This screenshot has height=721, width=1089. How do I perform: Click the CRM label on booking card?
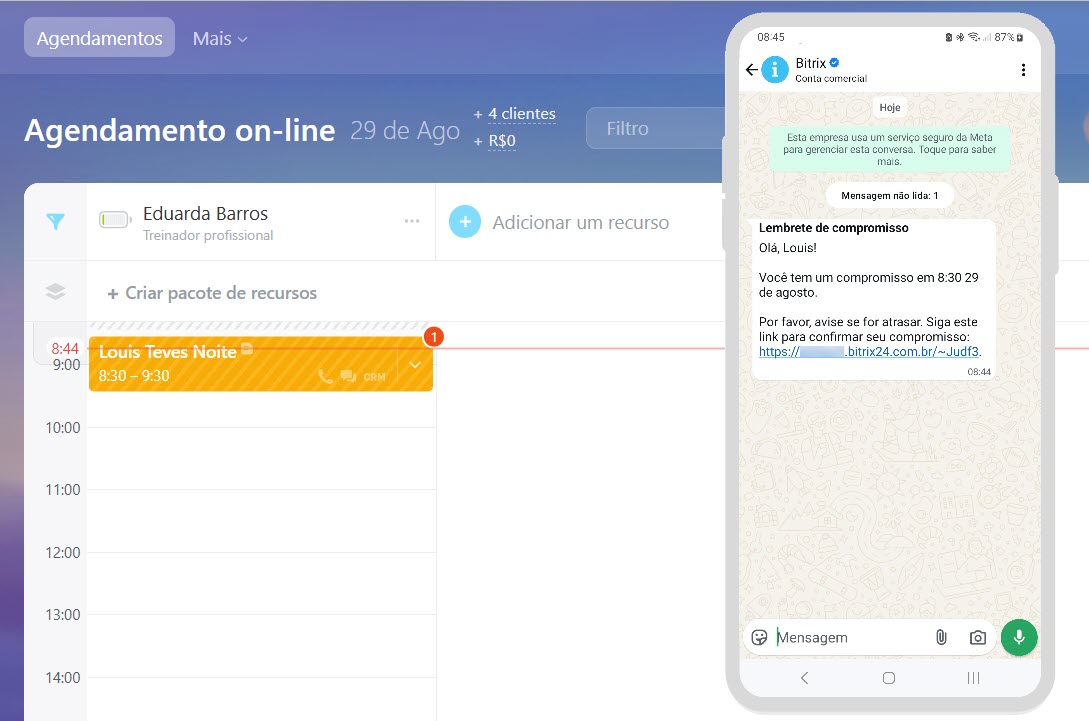pos(374,377)
